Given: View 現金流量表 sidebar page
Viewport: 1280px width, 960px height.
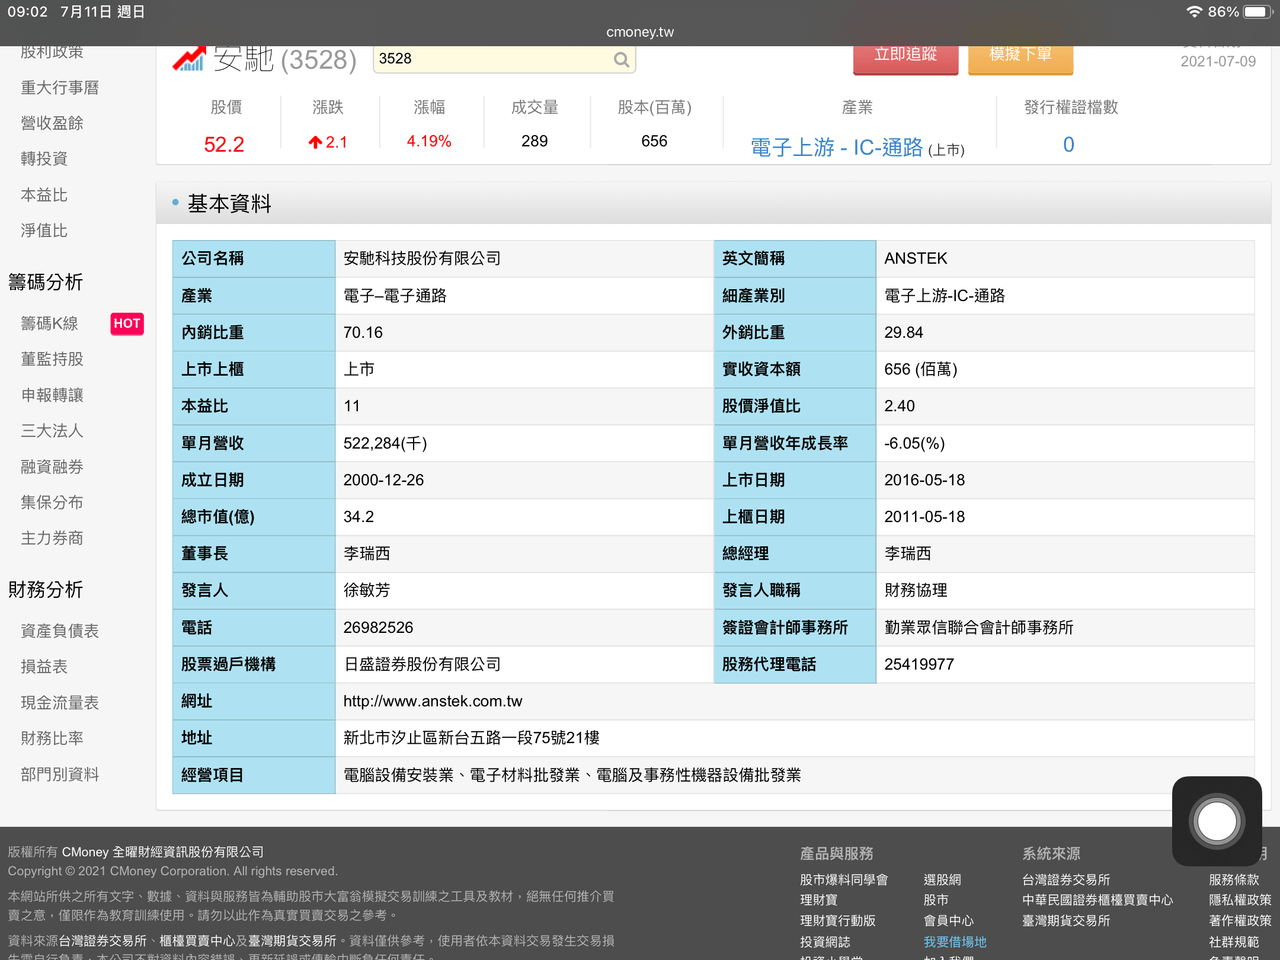Looking at the screenshot, I should (x=60, y=703).
